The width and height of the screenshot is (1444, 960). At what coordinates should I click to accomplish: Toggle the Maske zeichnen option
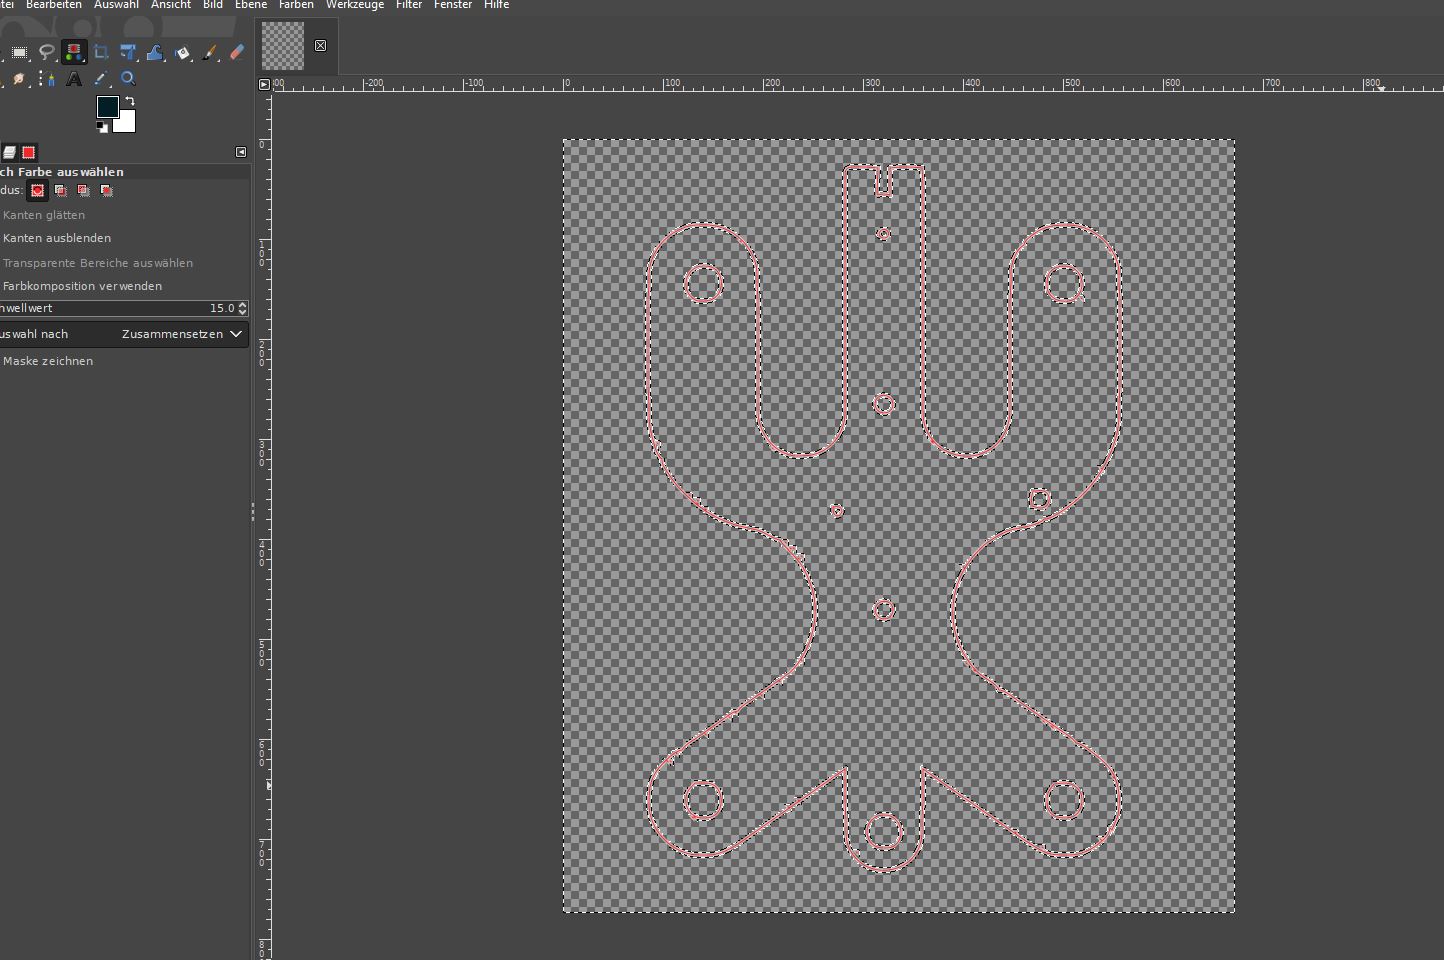click(48, 361)
